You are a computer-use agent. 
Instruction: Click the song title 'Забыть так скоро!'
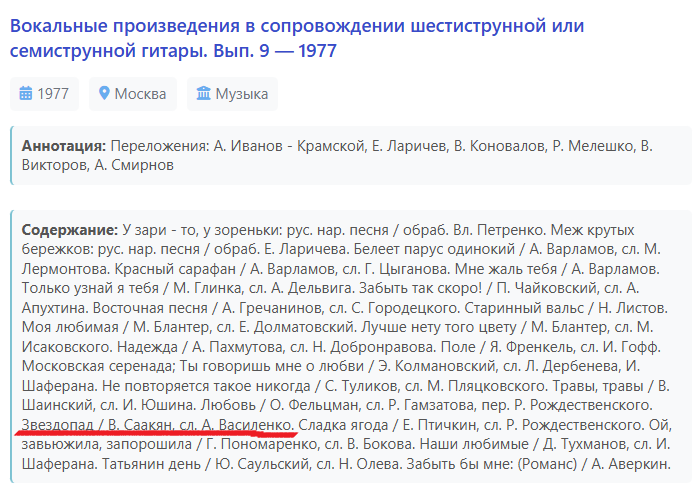(x=420, y=288)
